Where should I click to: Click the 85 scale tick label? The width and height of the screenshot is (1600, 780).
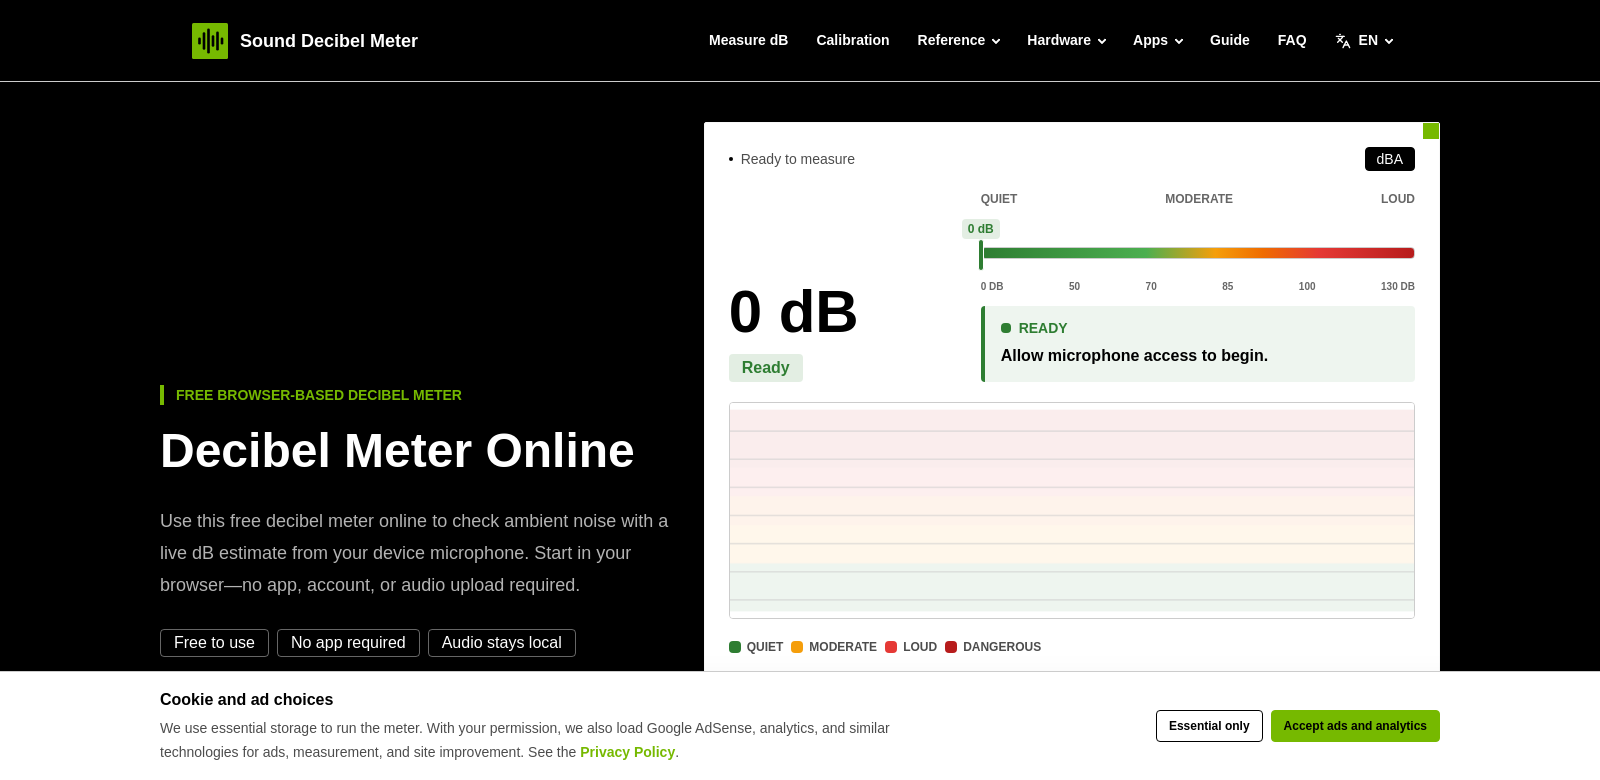point(1228,286)
